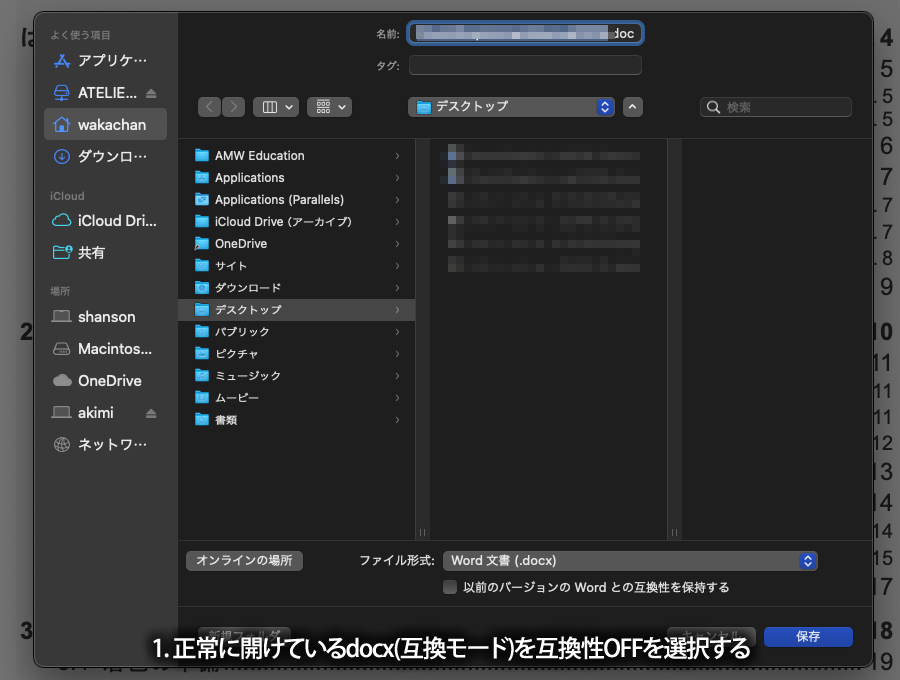Click the オンラインの場所 button
Viewport: 900px width, 680px height.
pos(244,561)
